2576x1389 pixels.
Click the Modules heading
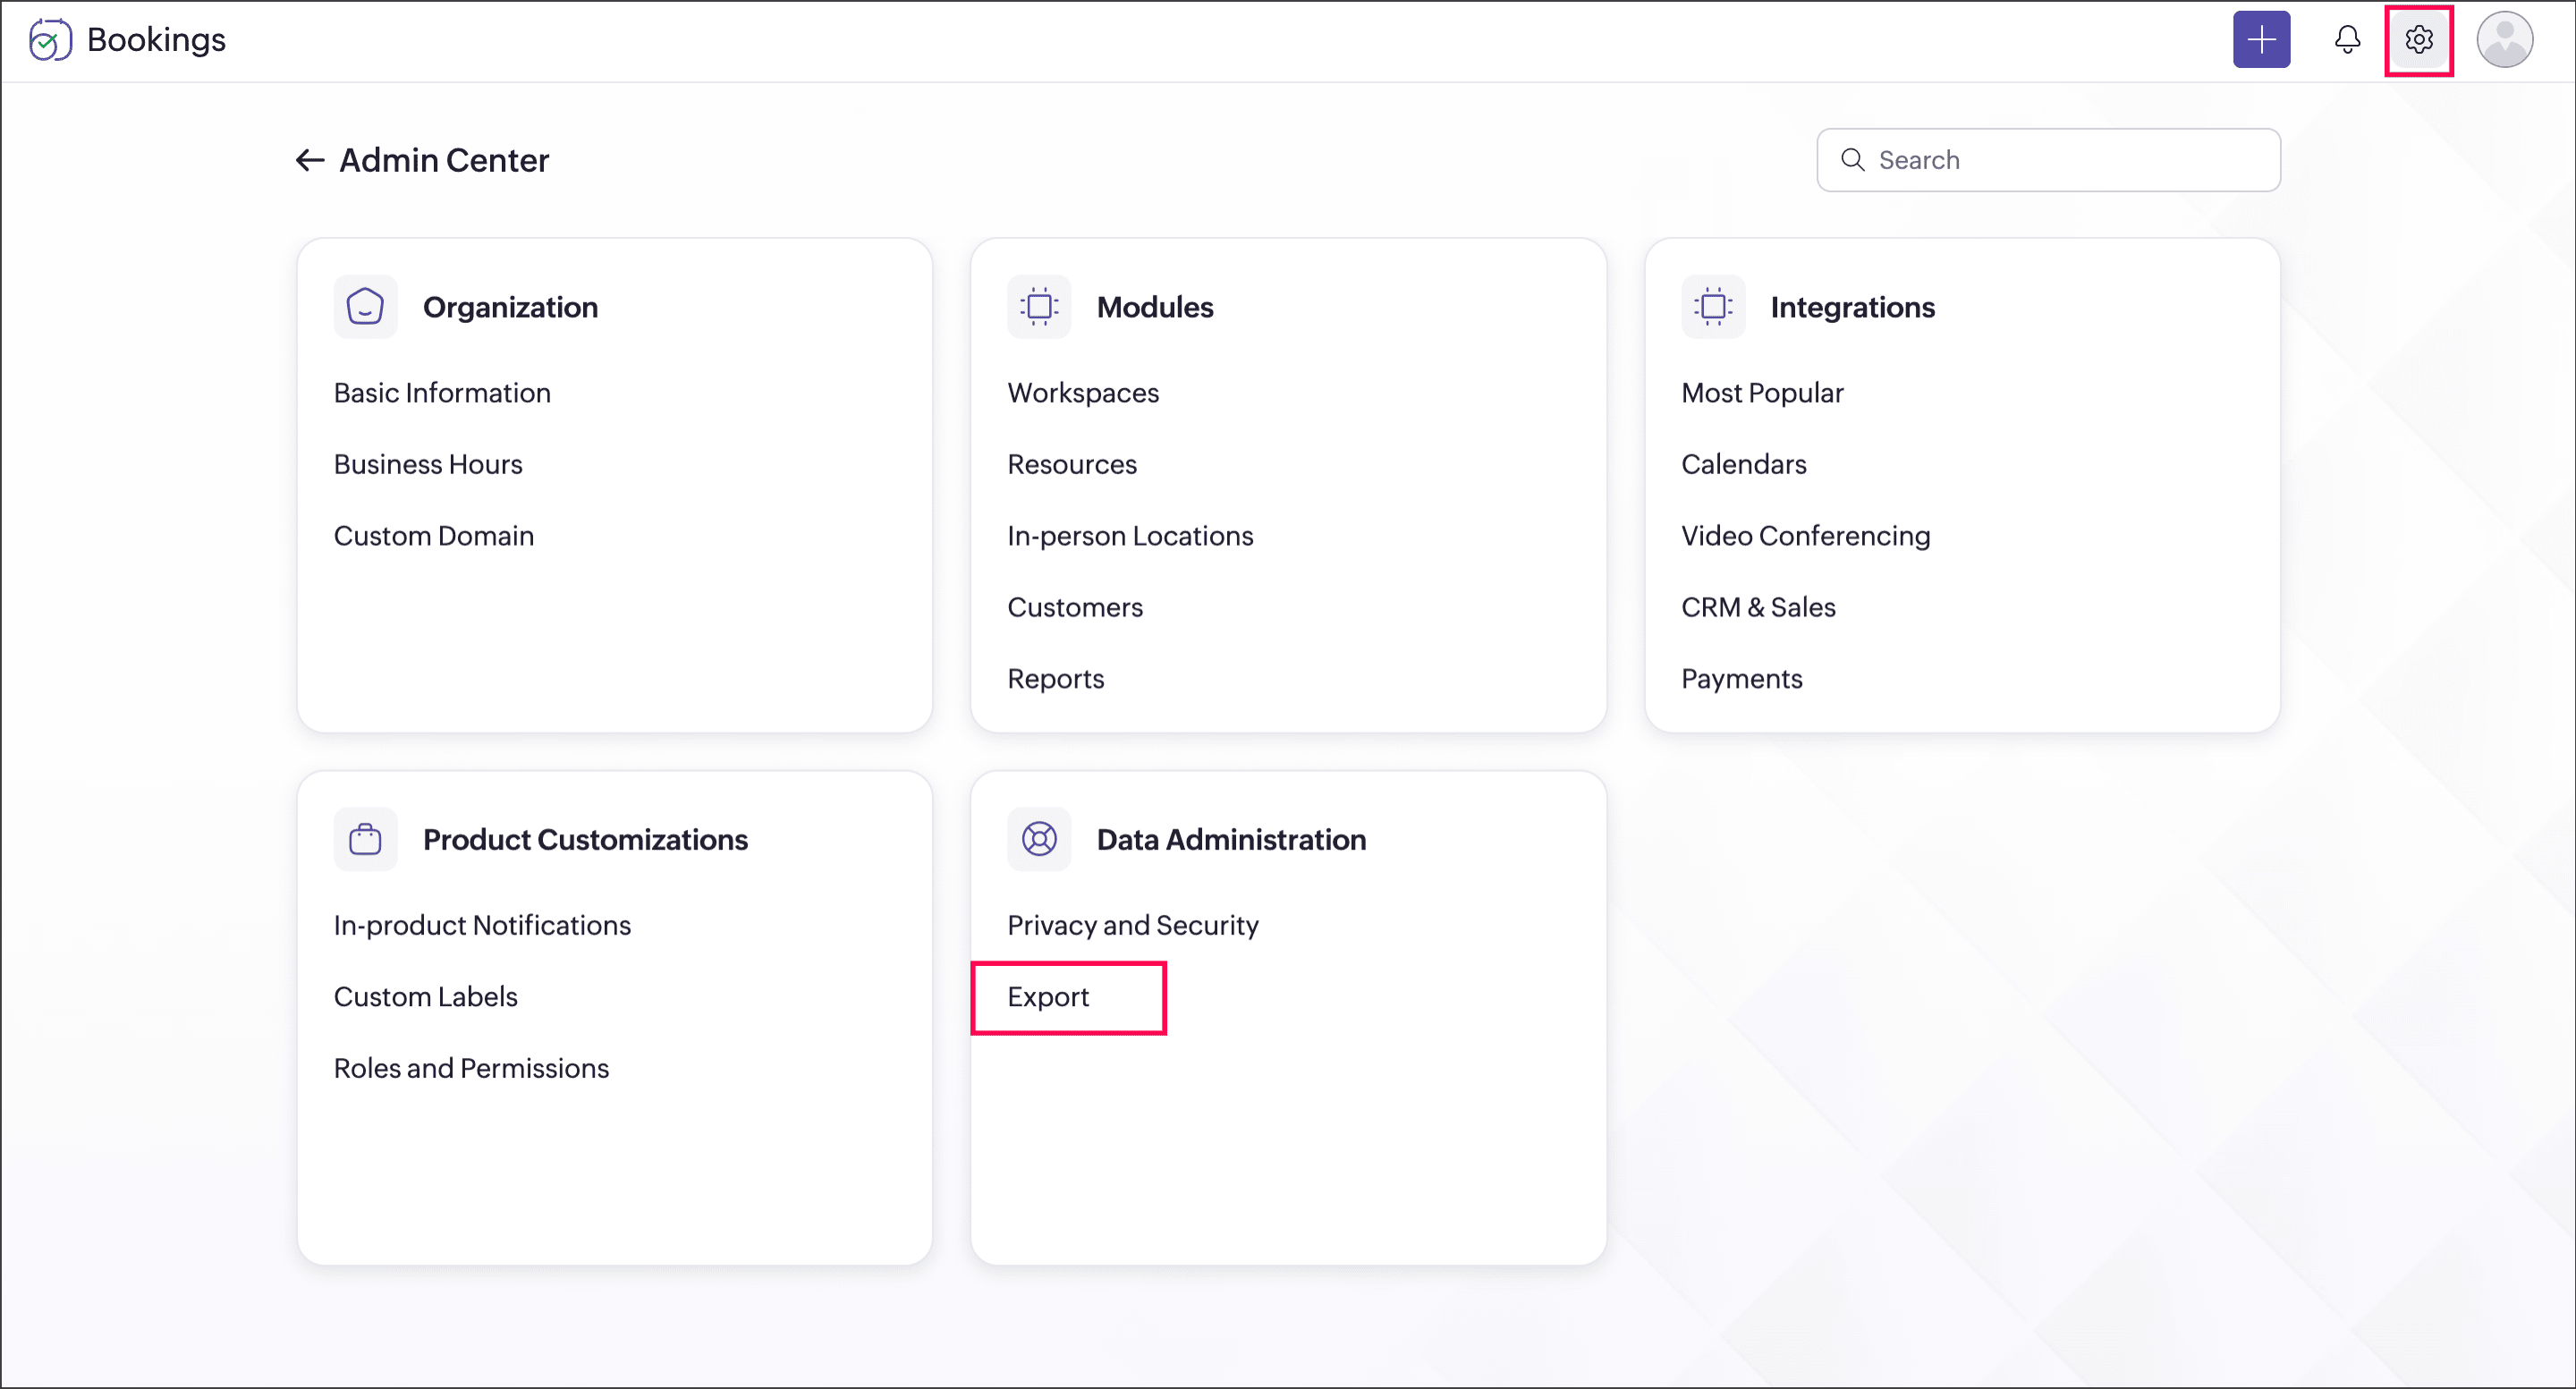(1155, 307)
